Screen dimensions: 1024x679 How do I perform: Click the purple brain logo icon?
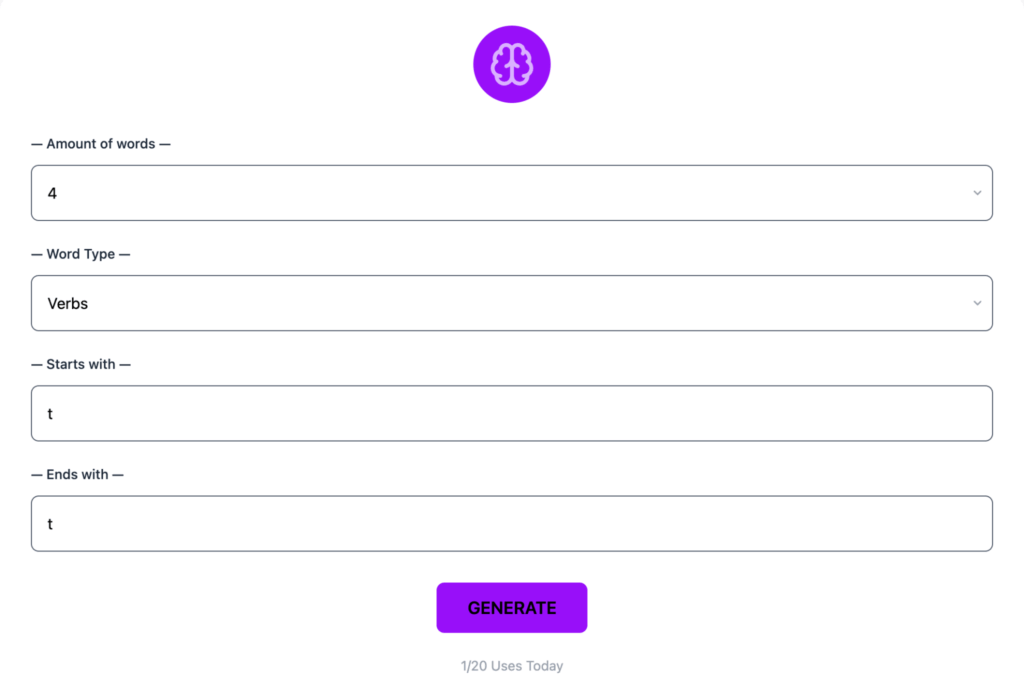pyautogui.click(x=511, y=64)
